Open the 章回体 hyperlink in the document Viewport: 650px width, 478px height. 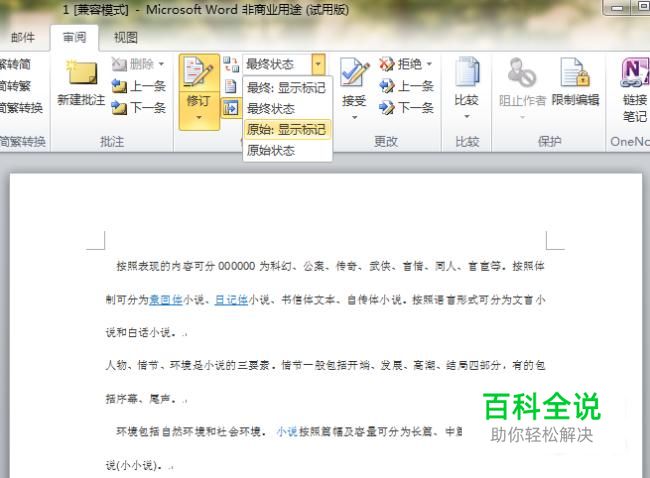tap(165, 299)
